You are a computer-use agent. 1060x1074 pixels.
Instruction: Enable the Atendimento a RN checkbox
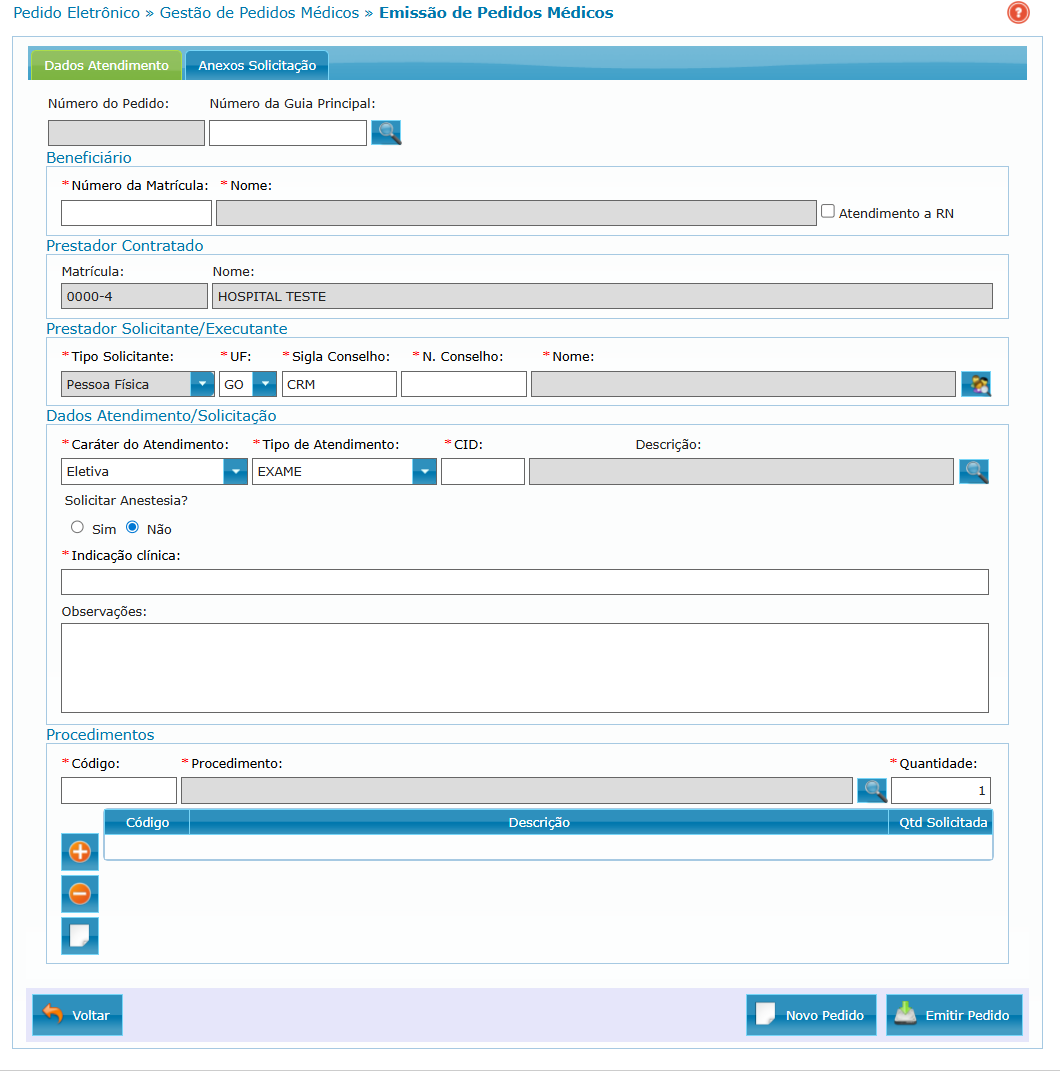pyautogui.click(x=828, y=211)
